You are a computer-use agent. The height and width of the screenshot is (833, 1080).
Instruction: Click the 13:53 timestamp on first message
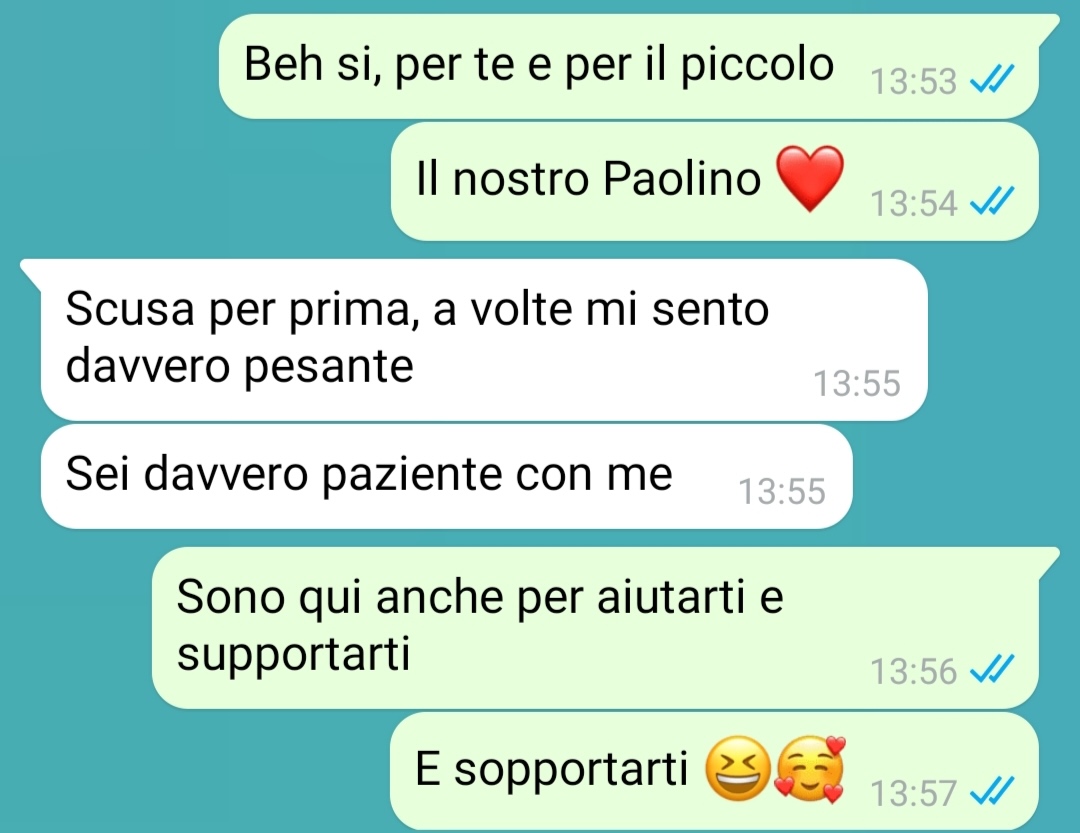tap(913, 81)
